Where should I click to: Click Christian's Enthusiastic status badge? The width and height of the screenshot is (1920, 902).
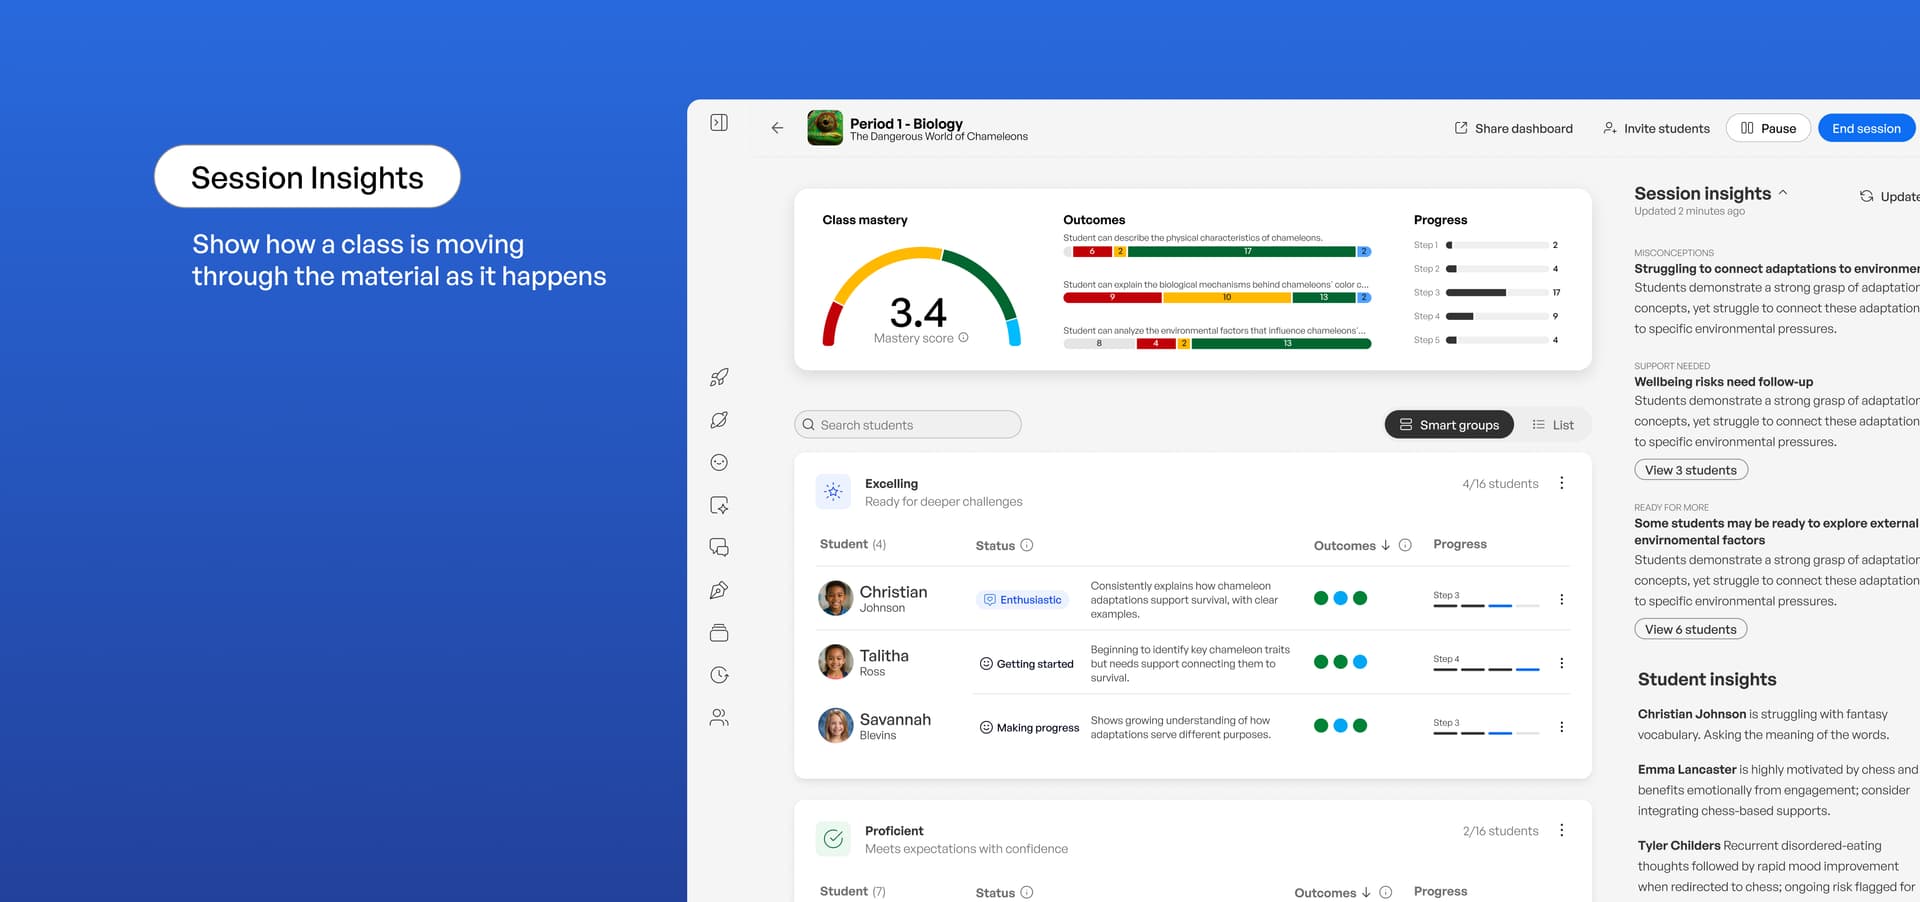click(1022, 600)
